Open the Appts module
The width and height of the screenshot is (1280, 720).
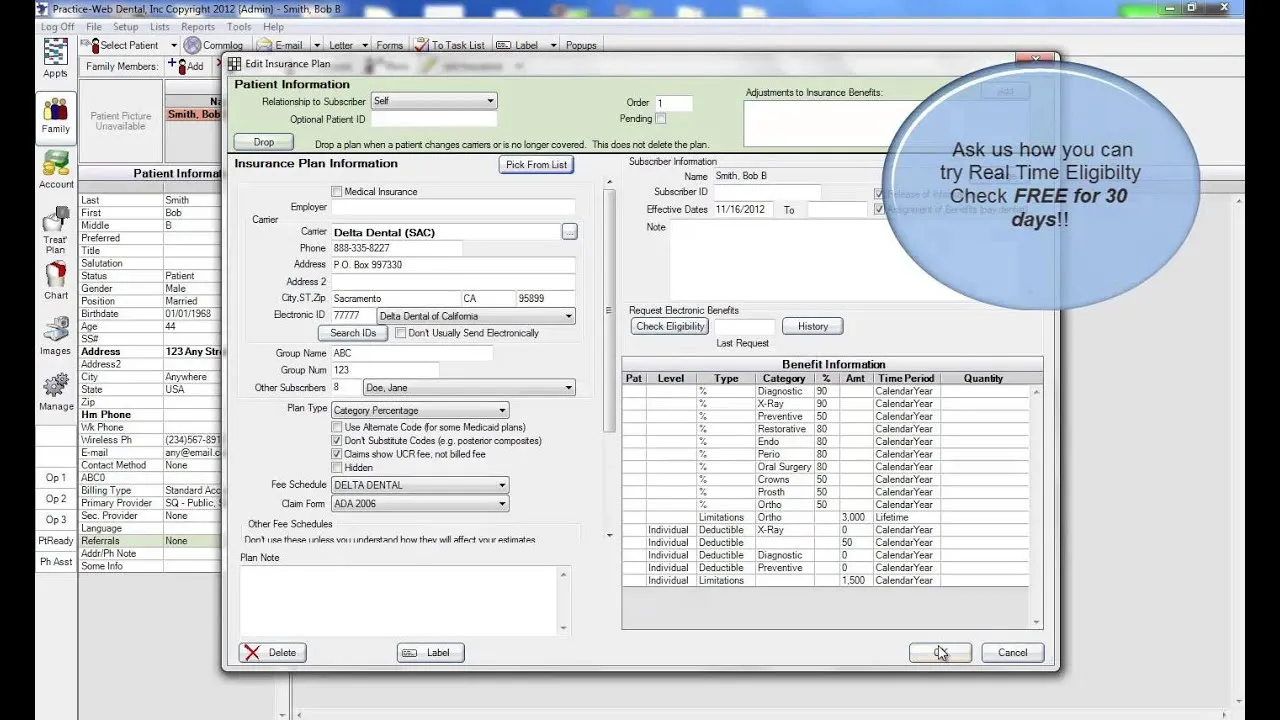click(x=54, y=56)
